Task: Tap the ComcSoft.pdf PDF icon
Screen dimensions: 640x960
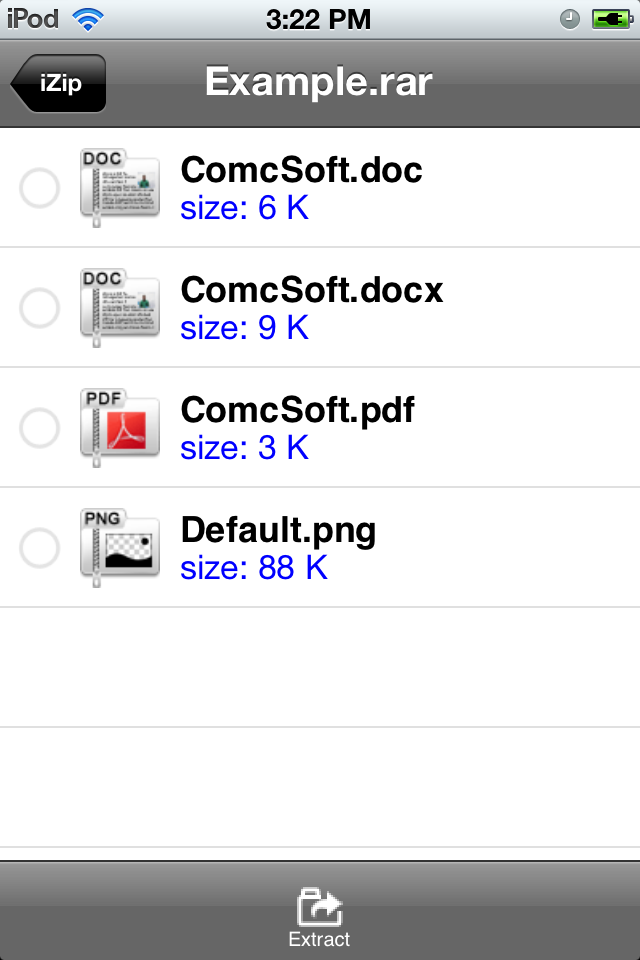Action: tap(120, 428)
